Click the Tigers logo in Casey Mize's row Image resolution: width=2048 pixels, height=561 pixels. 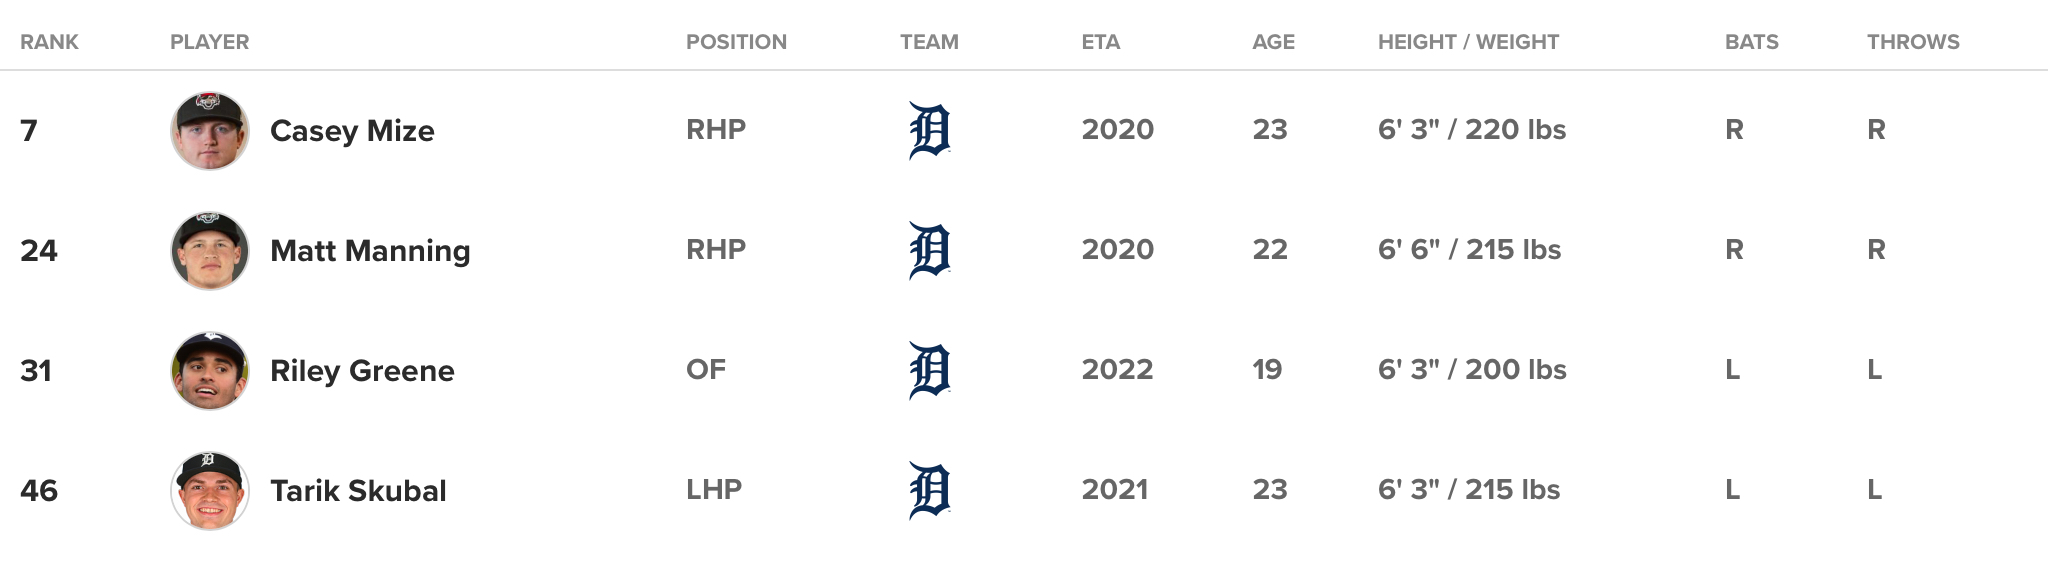click(929, 130)
